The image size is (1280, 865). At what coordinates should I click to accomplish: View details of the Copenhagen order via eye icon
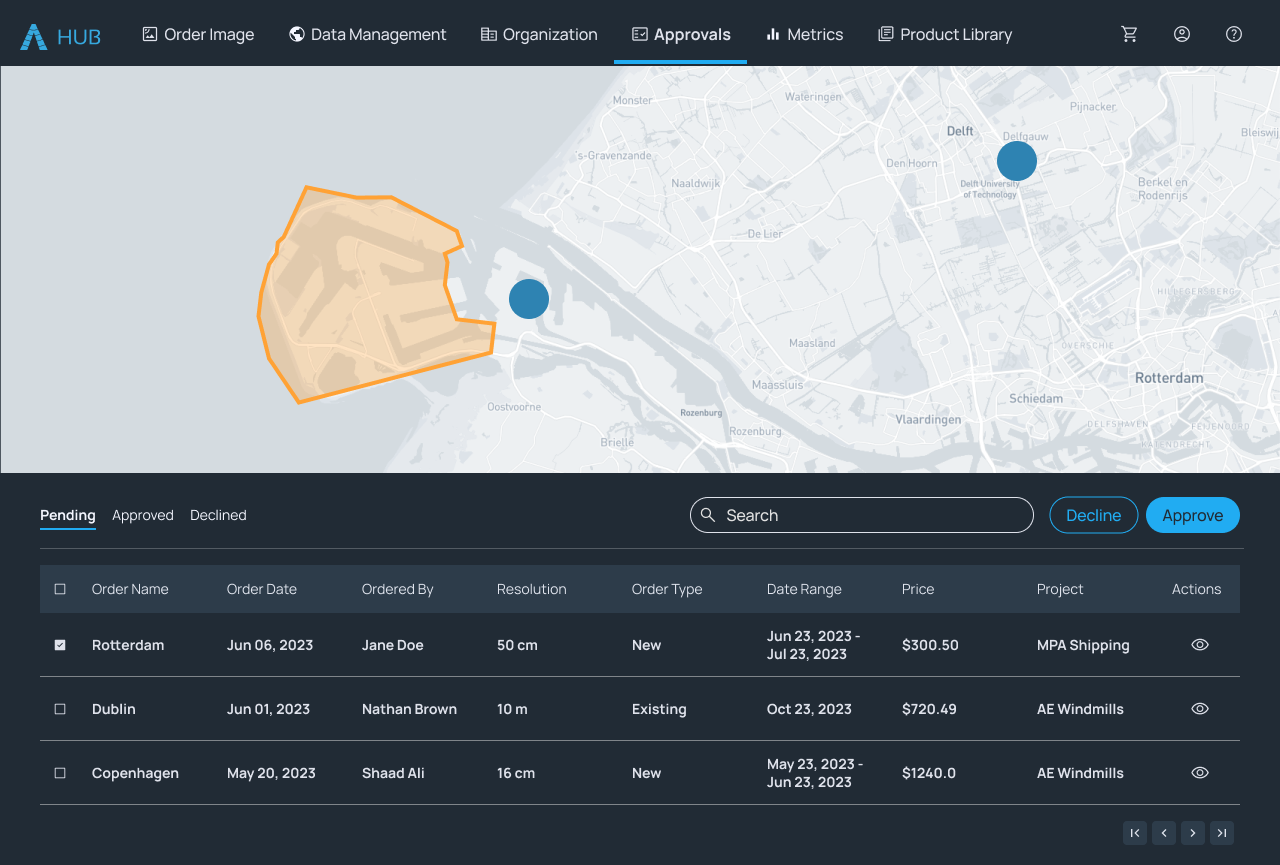point(1199,772)
